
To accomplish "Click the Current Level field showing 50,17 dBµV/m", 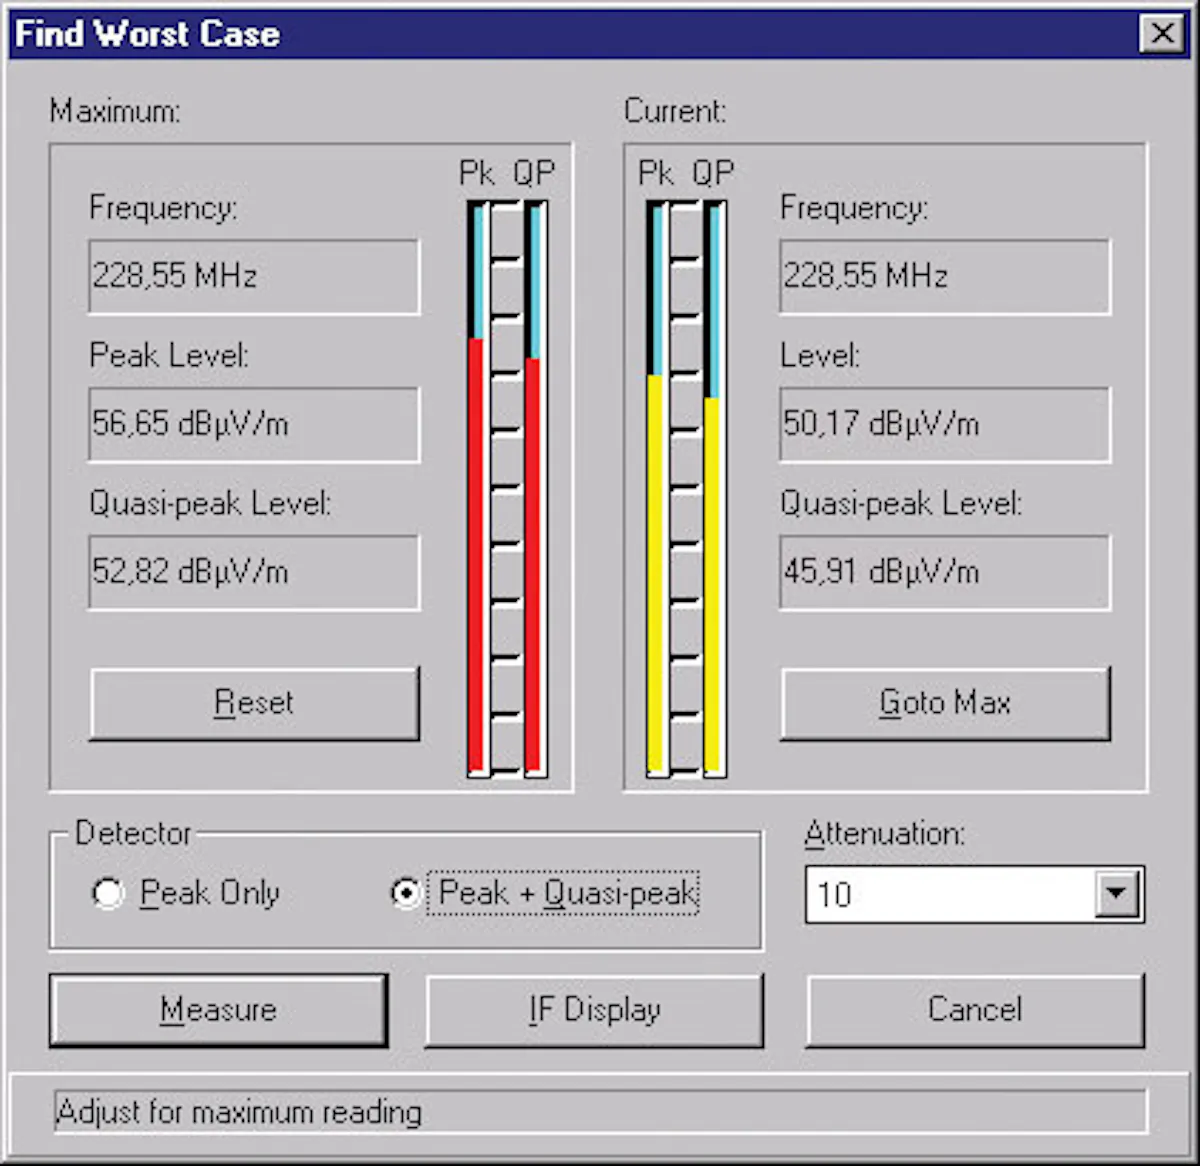I will [x=944, y=424].
